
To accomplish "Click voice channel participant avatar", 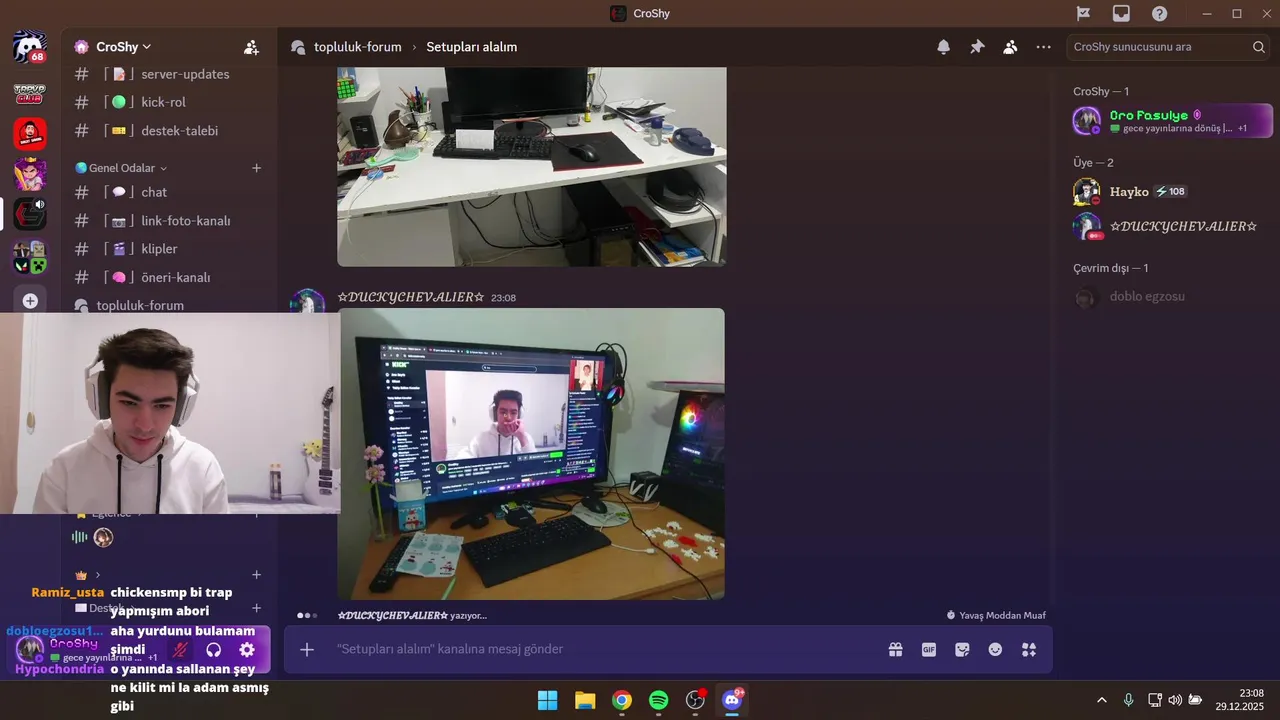I will coord(103,538).
